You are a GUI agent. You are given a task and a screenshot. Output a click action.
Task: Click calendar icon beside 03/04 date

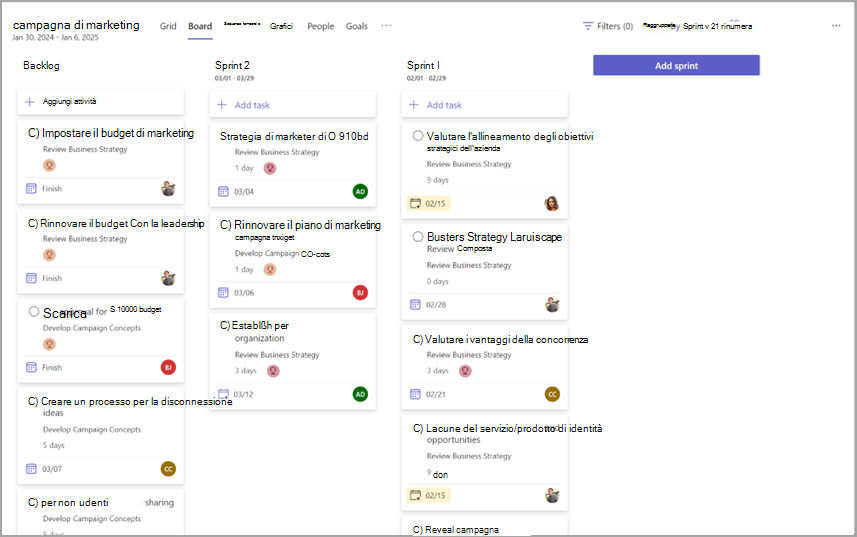(x=223, y=191)
